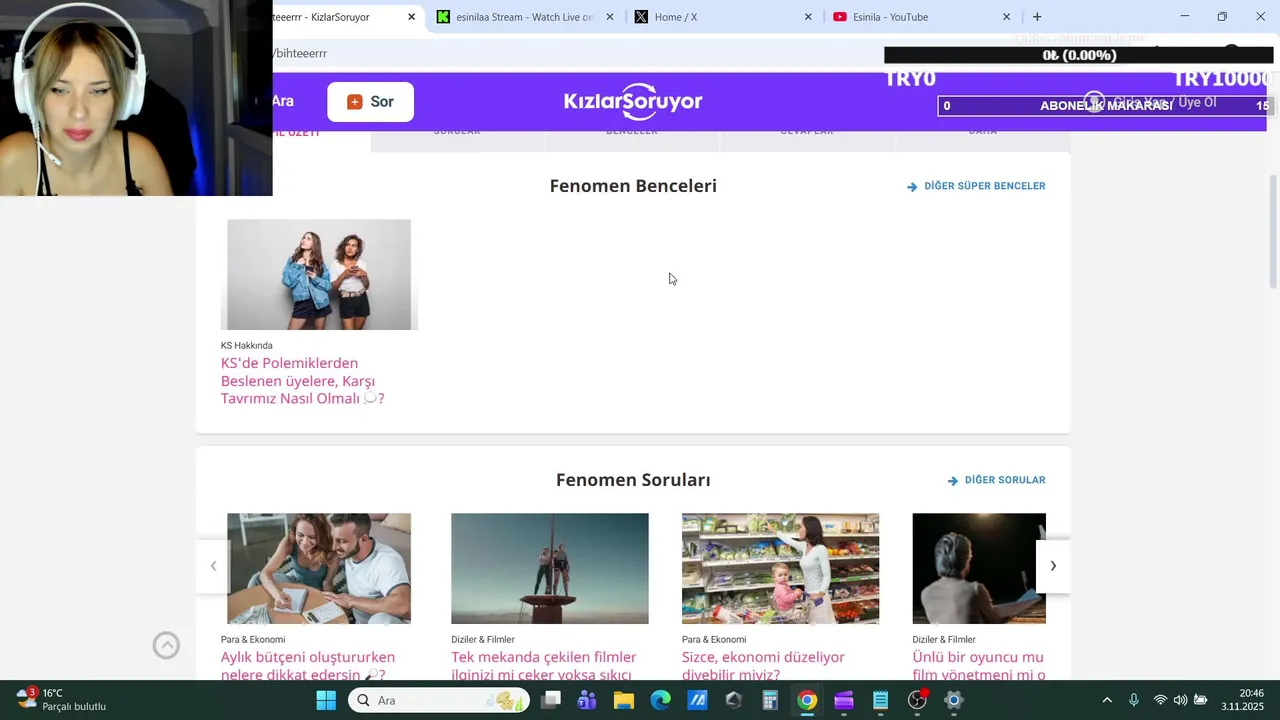Open 'Tek mekanda çekilen filmler' question
Viewport: 1280px width, 720px height.
coord(544,665)
